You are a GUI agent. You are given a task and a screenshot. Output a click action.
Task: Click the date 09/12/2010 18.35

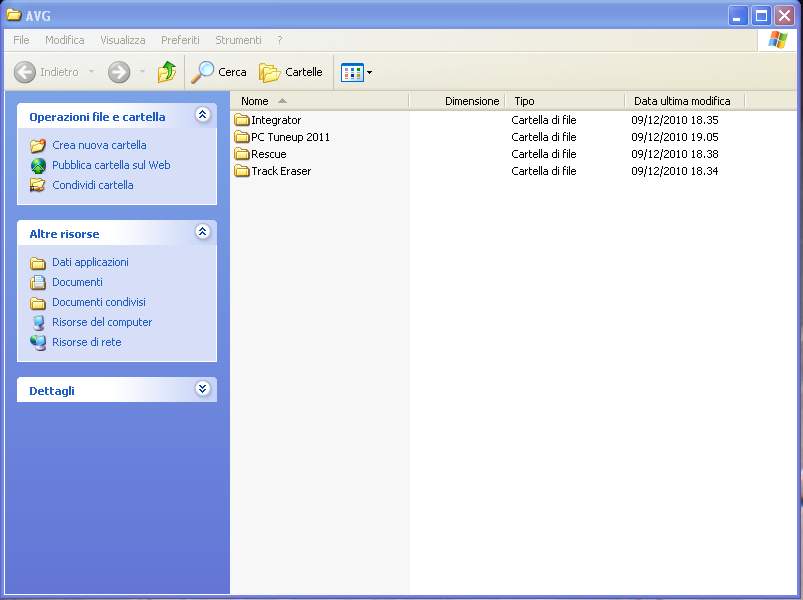(675, 120)
